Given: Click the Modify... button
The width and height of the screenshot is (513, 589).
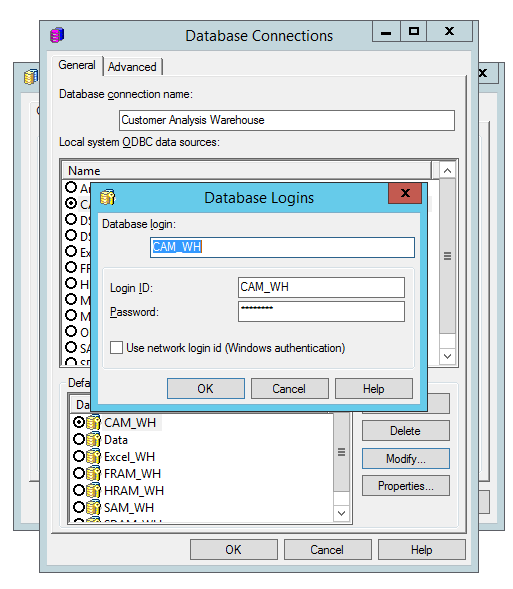Looking at the screenshot, I should tap(406, 459).
